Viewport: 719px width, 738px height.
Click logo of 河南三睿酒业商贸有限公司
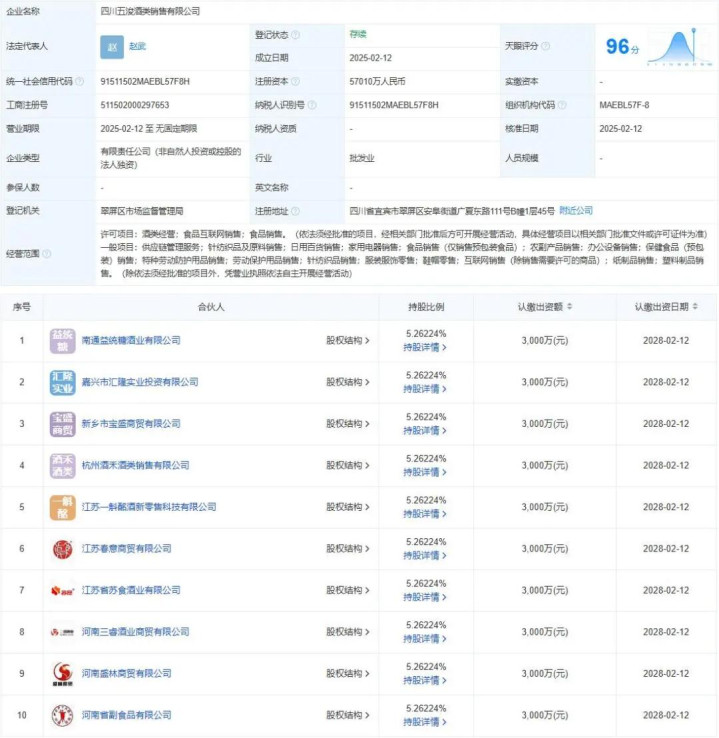[x=63, y=632]
